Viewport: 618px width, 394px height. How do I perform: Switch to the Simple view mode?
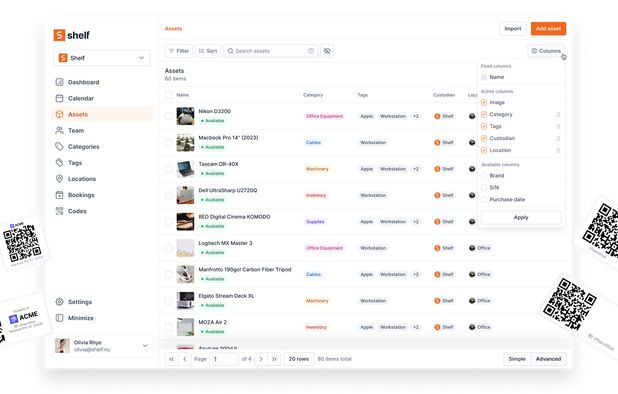coord(517,359)
